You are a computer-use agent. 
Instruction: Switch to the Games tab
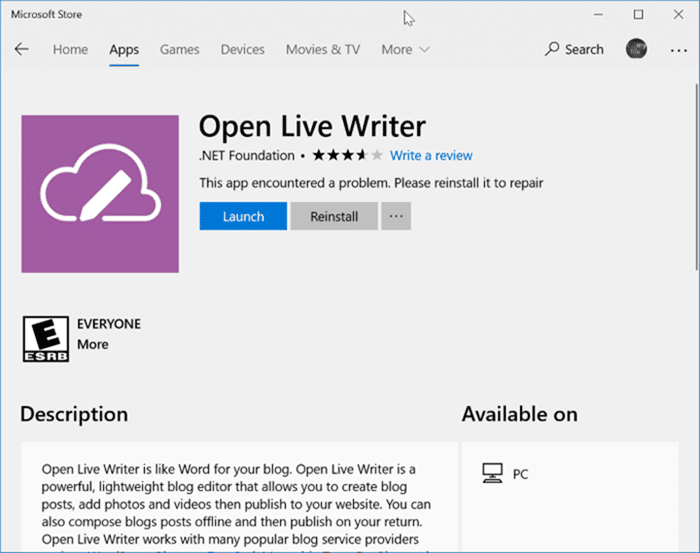pos(179,49)
